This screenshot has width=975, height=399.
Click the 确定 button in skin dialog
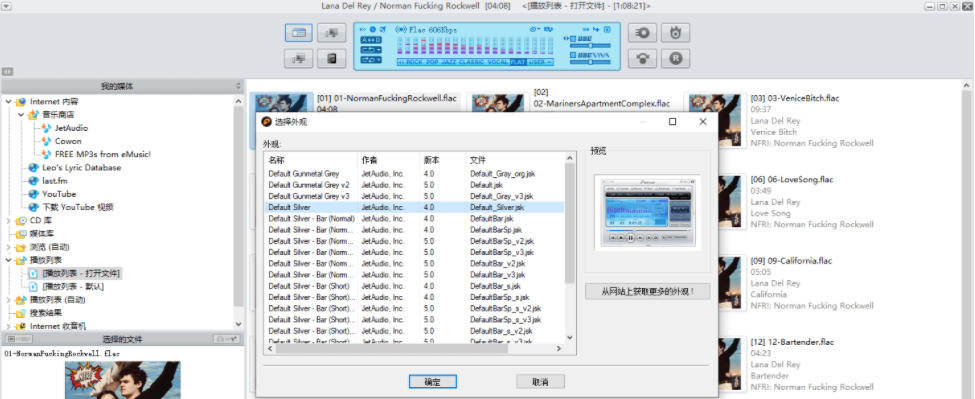point(433,382)
